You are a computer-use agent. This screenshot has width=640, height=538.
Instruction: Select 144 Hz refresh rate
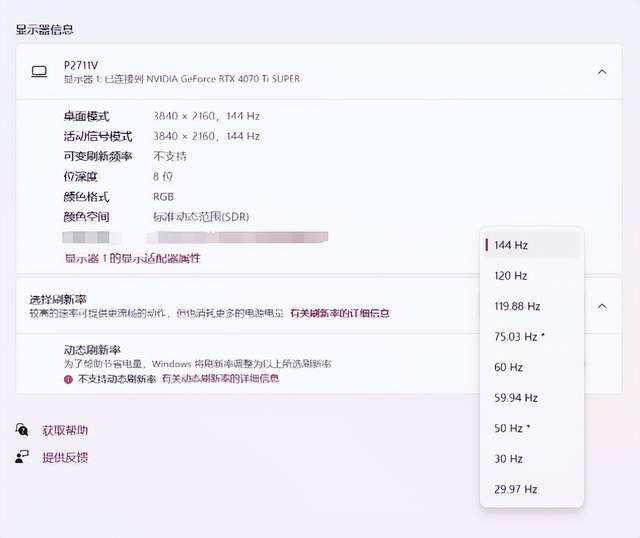(531, 245)
